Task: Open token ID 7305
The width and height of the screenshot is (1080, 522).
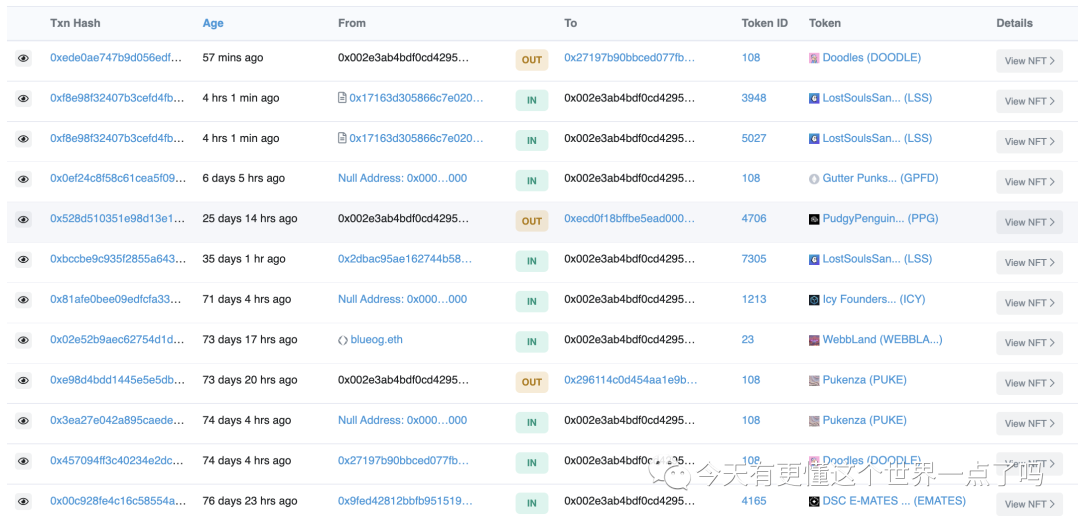Action: (754, 259)
